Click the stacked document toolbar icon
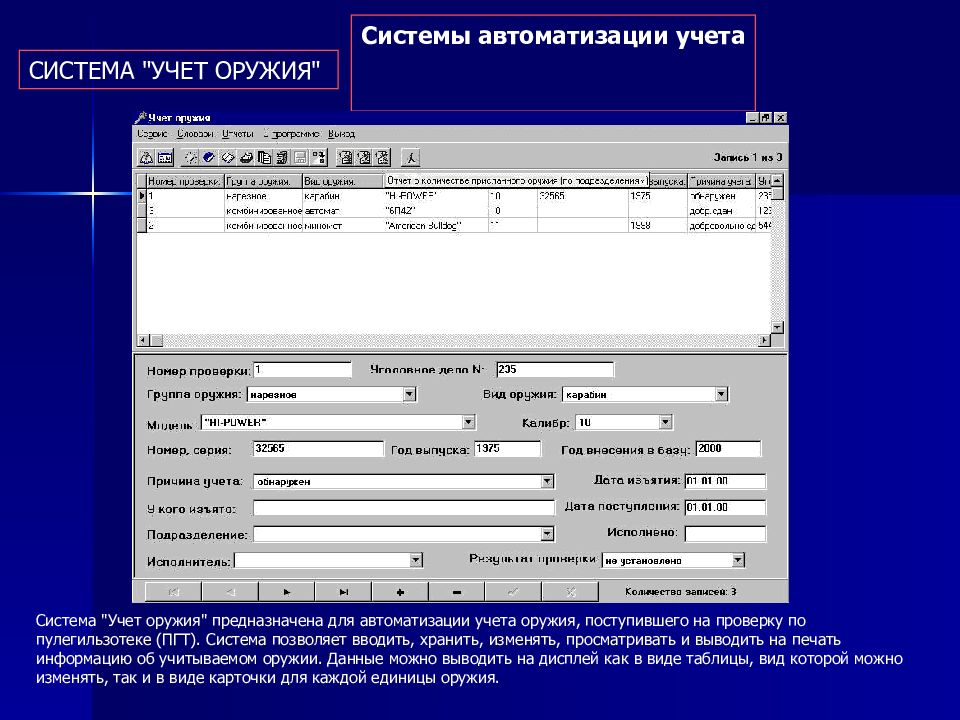The height and width of the screenshot is (720, 960). (x=282, y=158)
